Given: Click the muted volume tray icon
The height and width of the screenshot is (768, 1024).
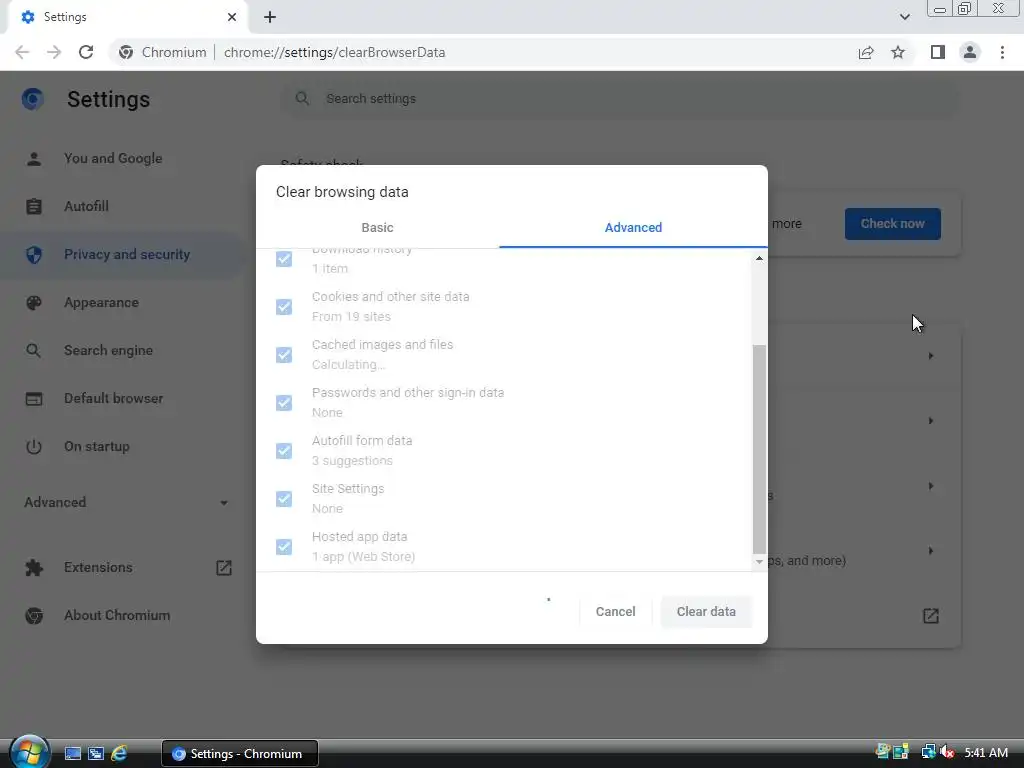Looking at the screenshot, I should click(x=947, y=753).
